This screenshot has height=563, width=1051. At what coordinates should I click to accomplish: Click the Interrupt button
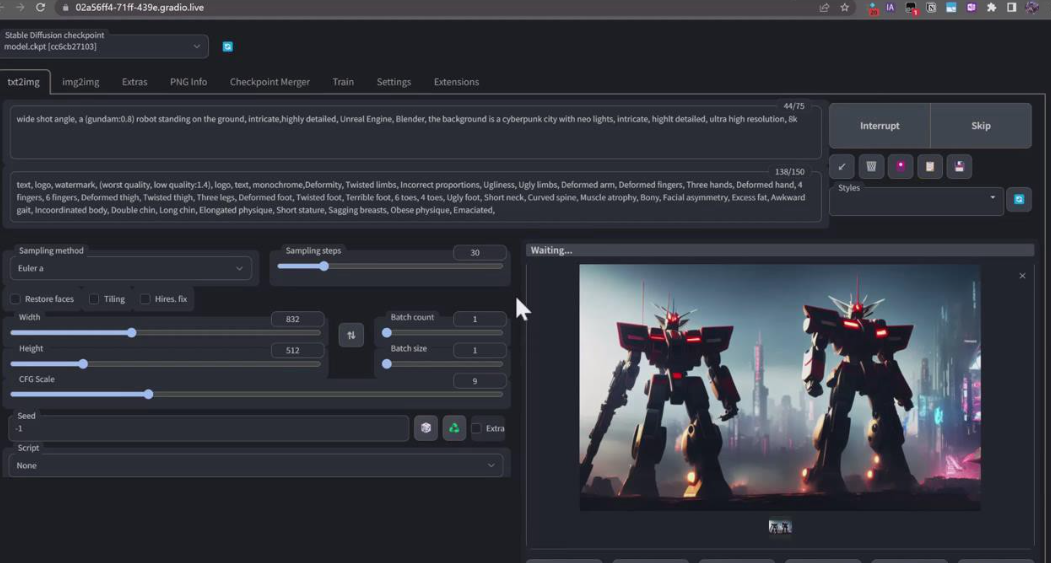(879, 125)
